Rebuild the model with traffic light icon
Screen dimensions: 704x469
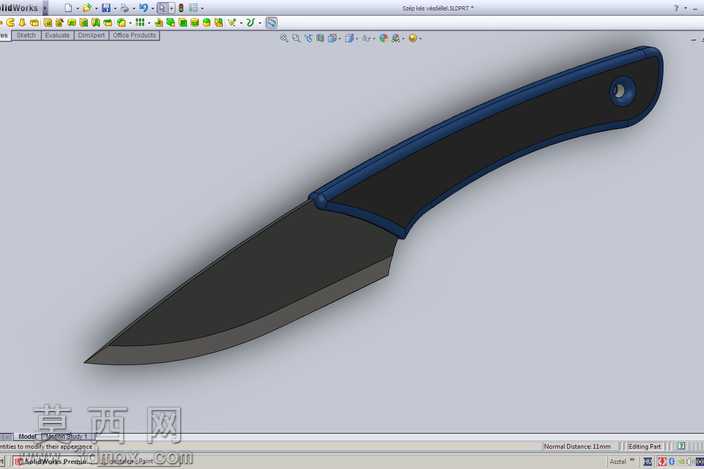click(x=181, y=8)
